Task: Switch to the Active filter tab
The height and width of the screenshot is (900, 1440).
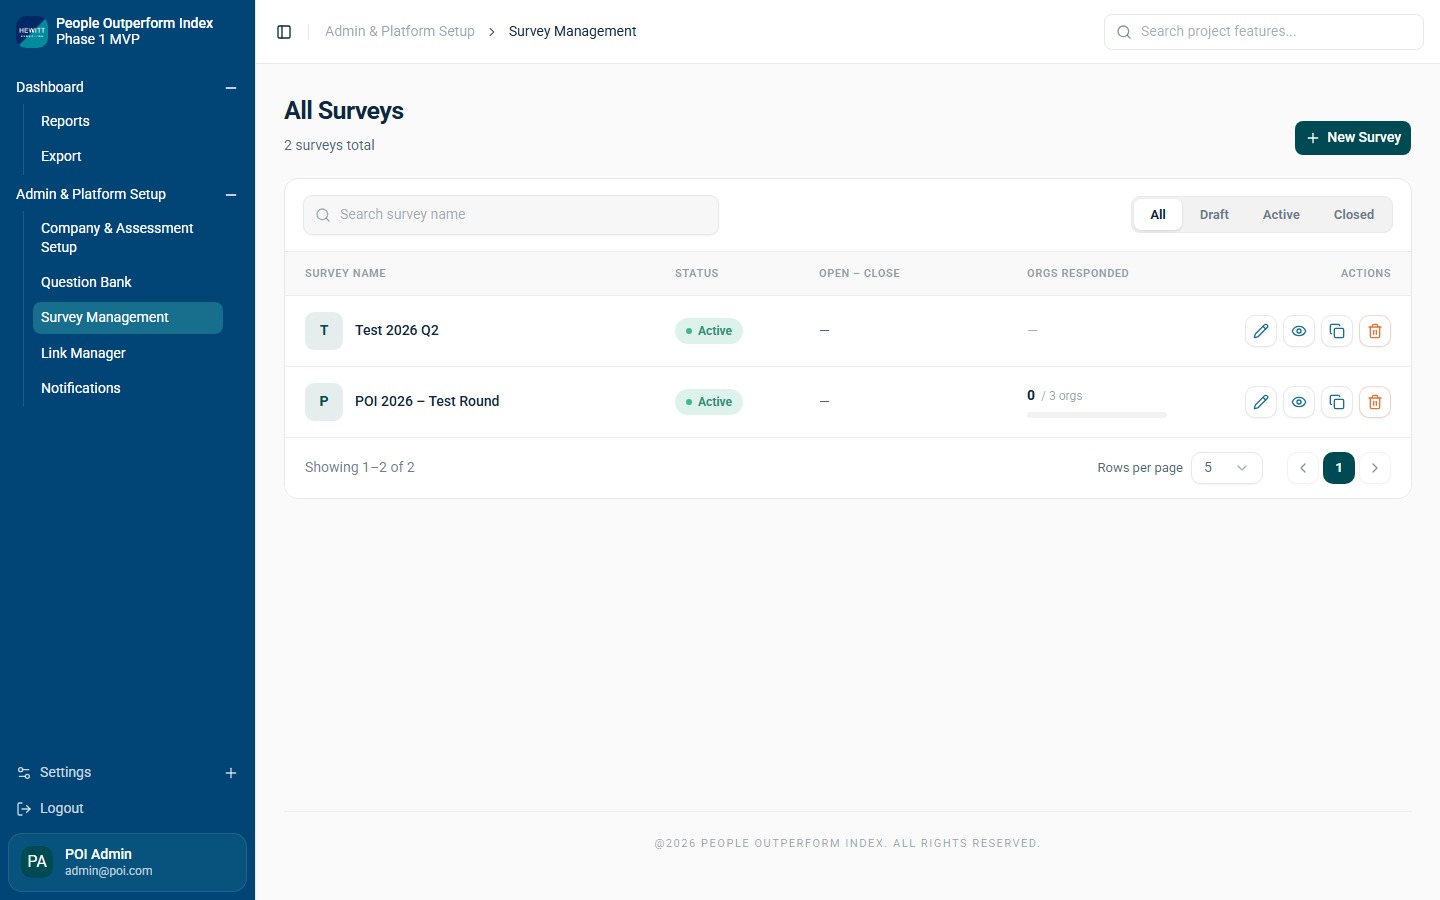Action: pos(1281,215)
